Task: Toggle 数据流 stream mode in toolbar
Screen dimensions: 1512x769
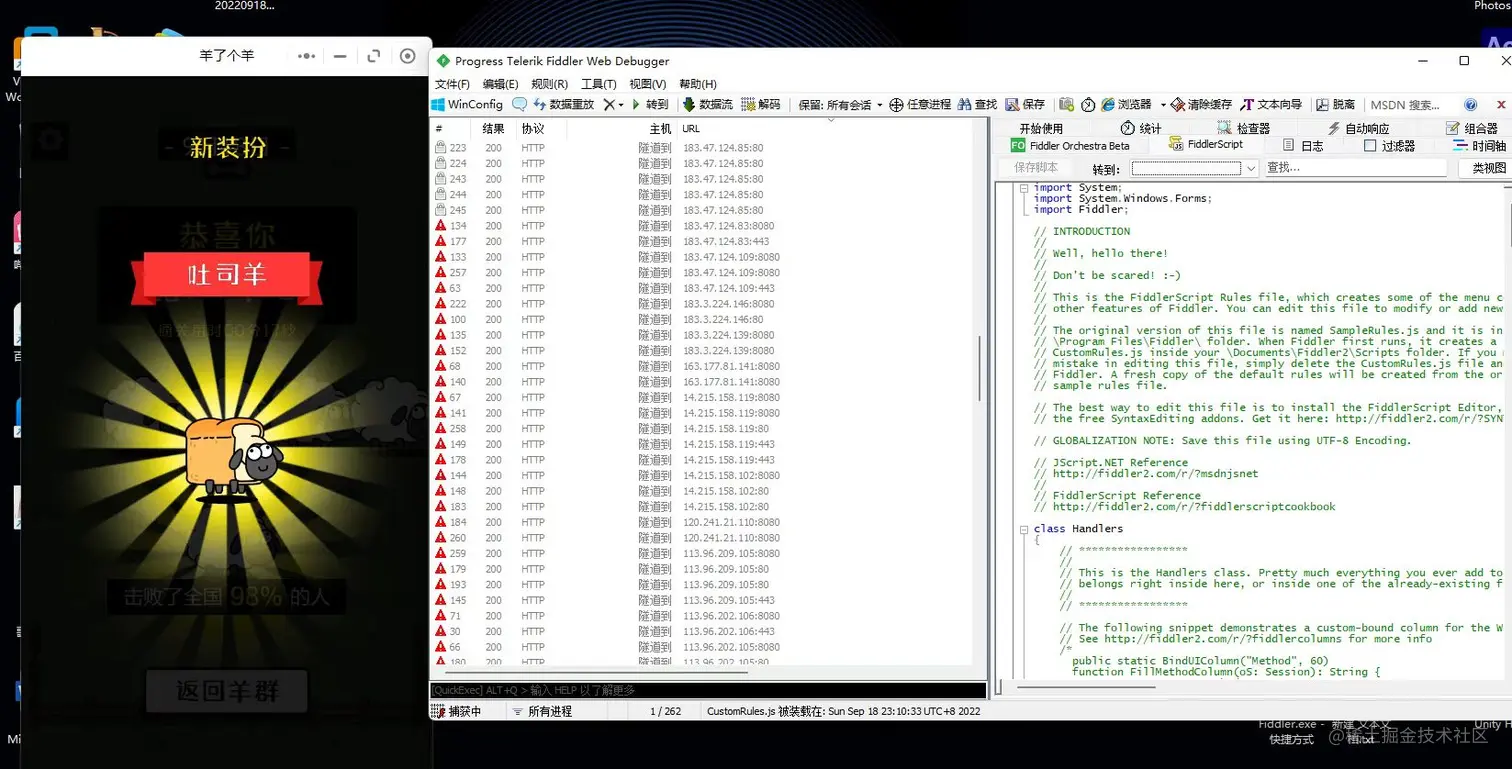Action: (x=708, y=104)
